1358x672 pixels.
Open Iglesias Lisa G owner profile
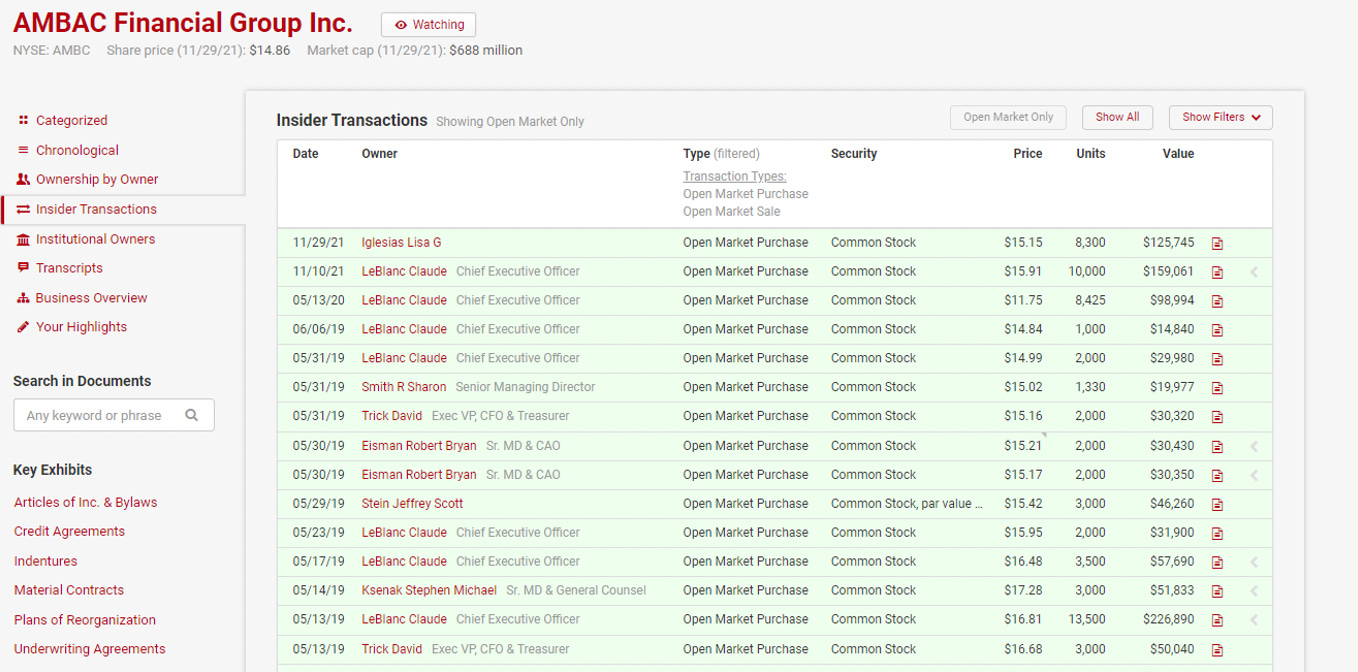point(401,243)
